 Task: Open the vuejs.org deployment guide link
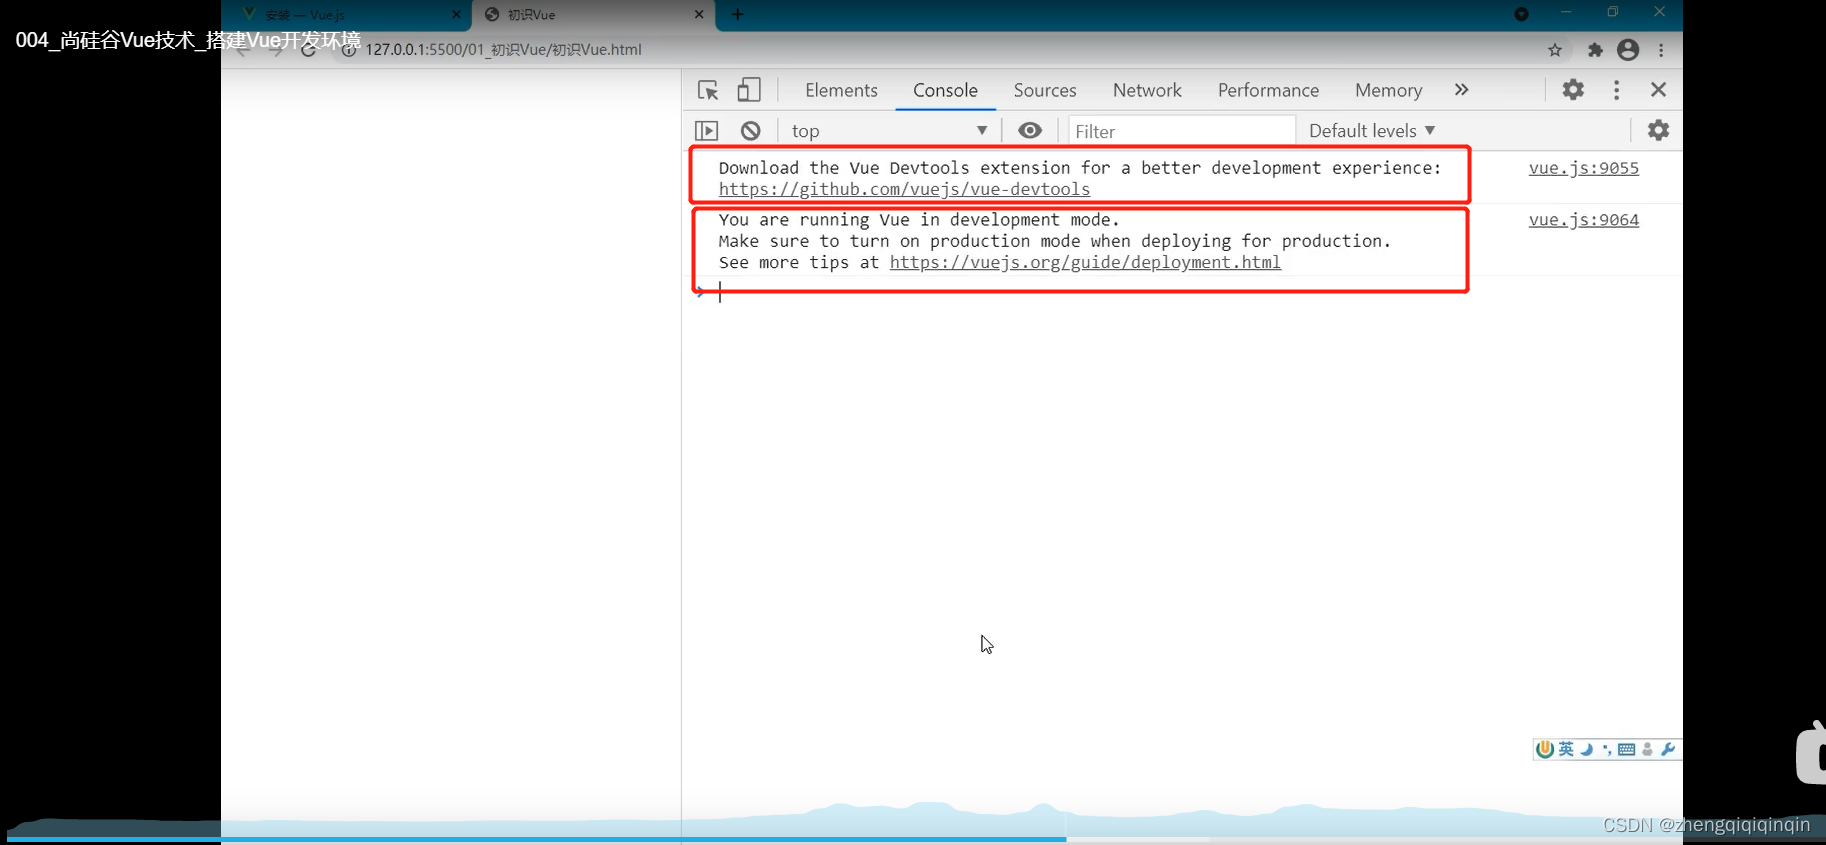(1085, 262)
